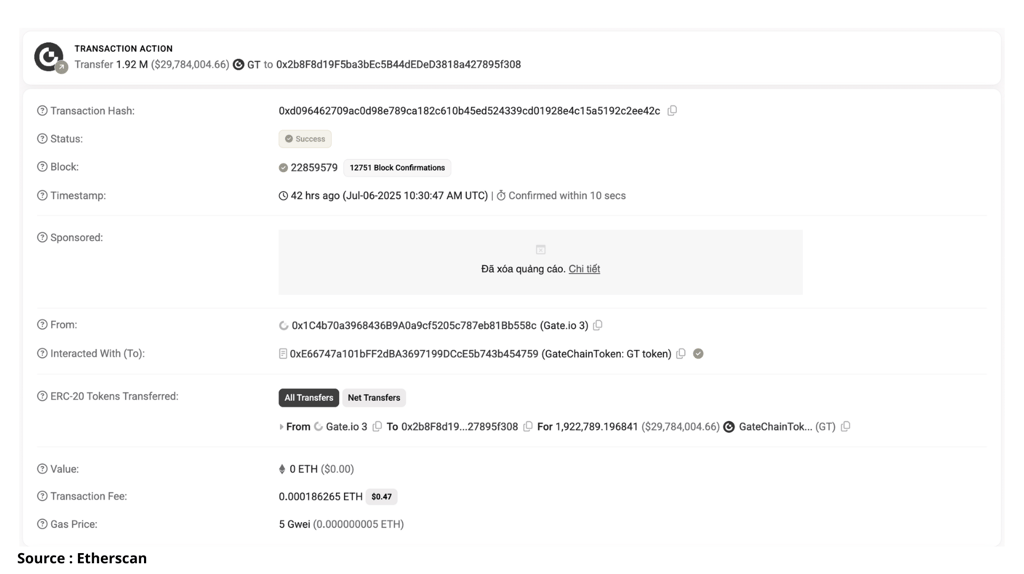Copy the From address Gate.io 3
Screen dimensions: 1024x574
point(598,325)
